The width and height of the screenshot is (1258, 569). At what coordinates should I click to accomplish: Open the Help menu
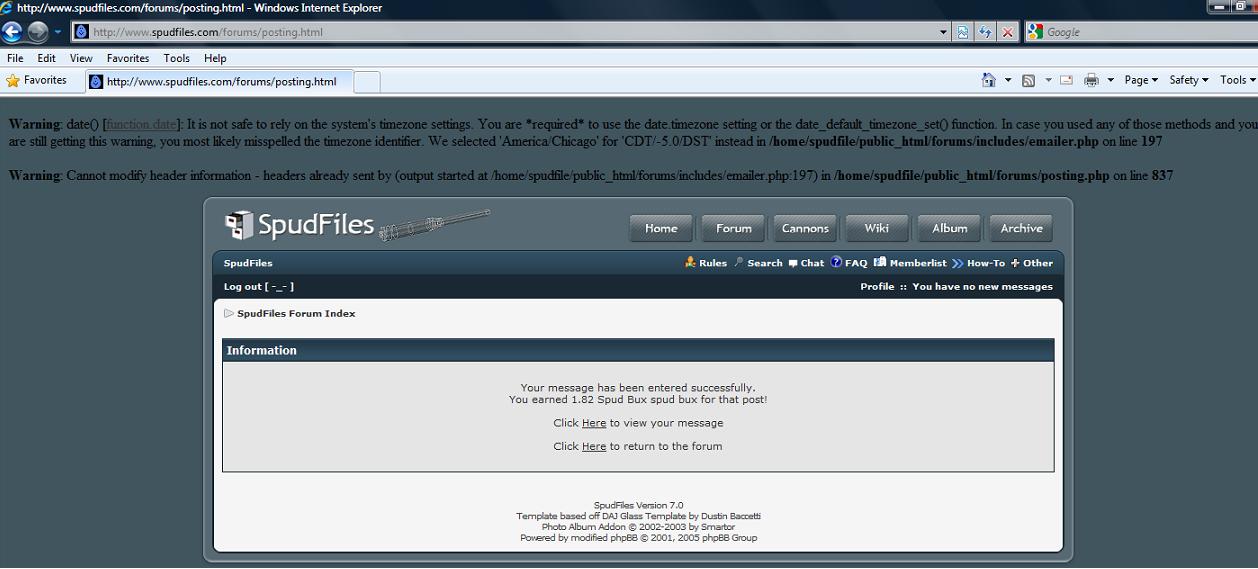pyautogui.click(x=215, y=58)
